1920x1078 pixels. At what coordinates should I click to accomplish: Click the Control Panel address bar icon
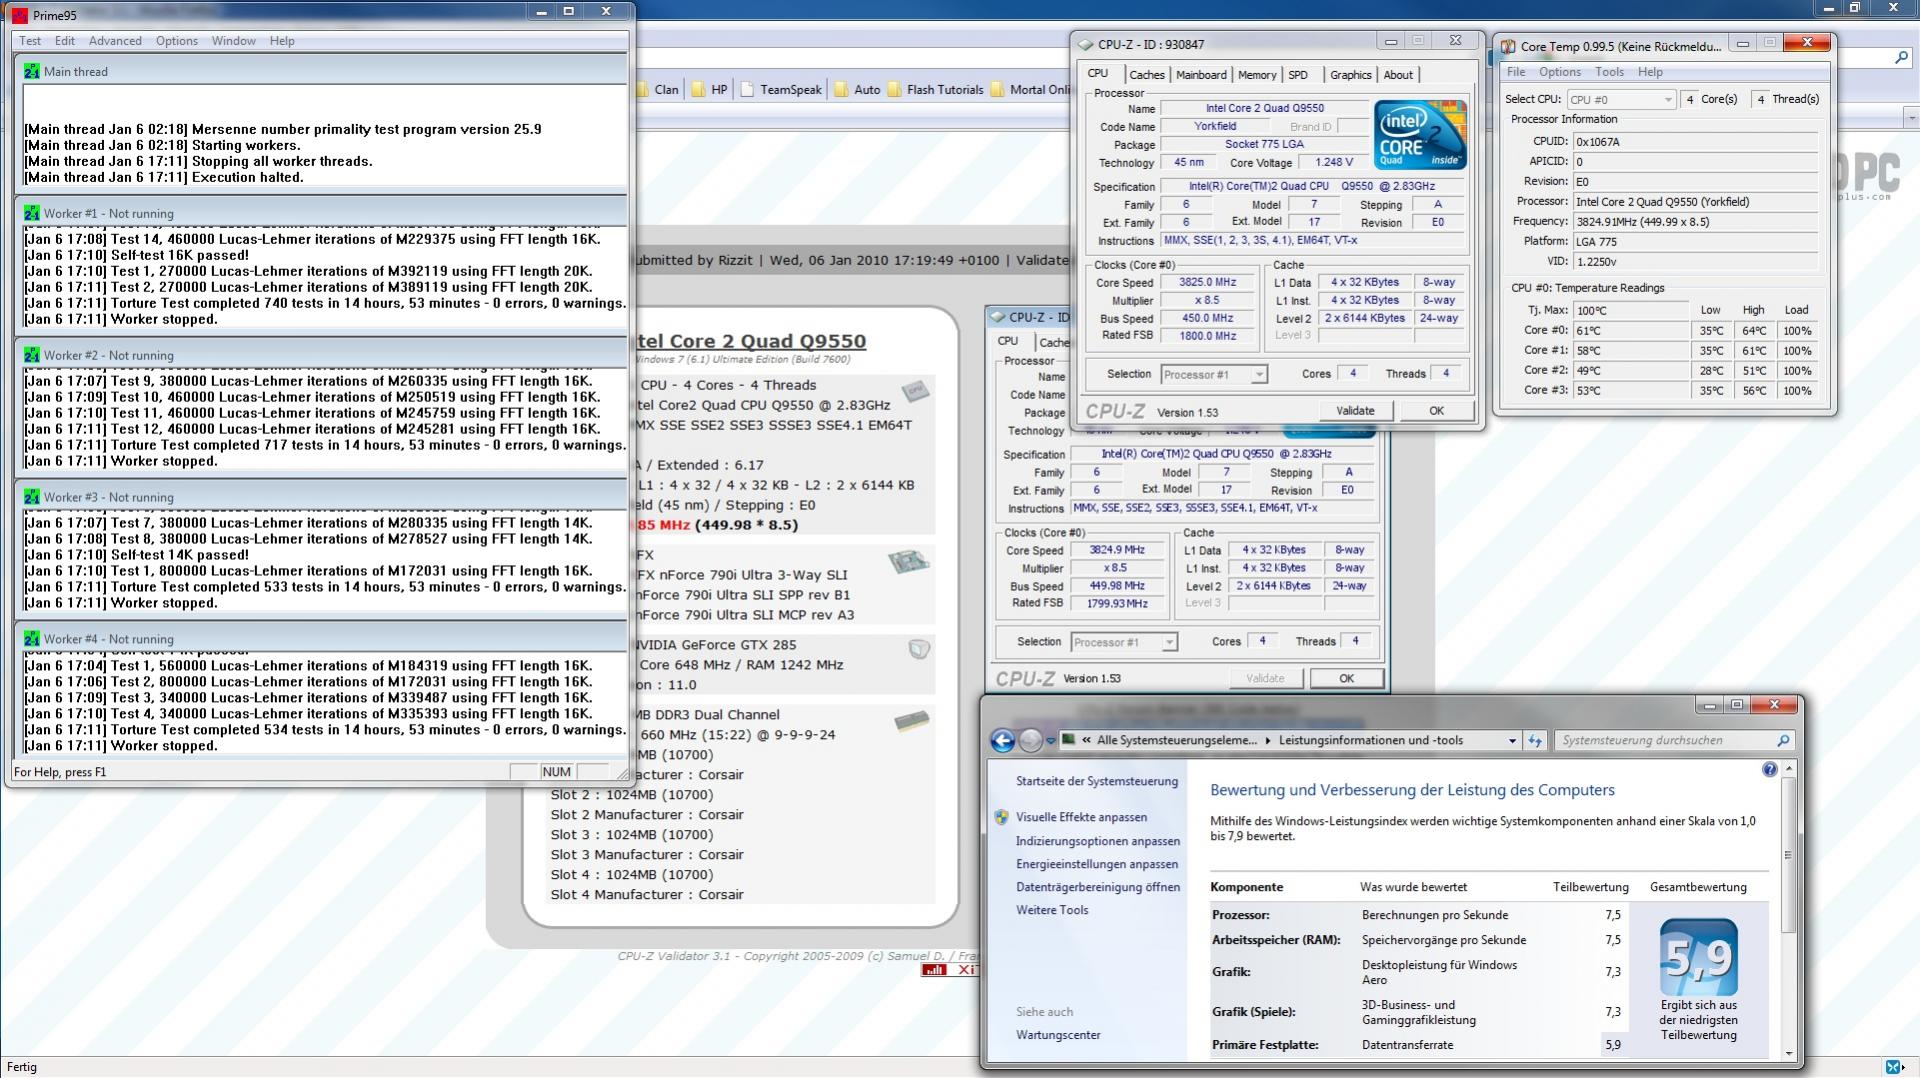coord(1068,740)
